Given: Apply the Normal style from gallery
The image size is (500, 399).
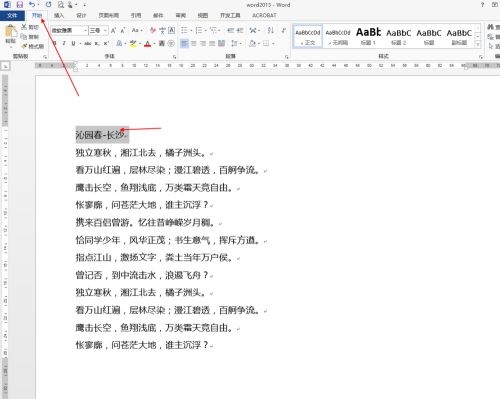Looking at the screenshot, I should click(308, 36).
